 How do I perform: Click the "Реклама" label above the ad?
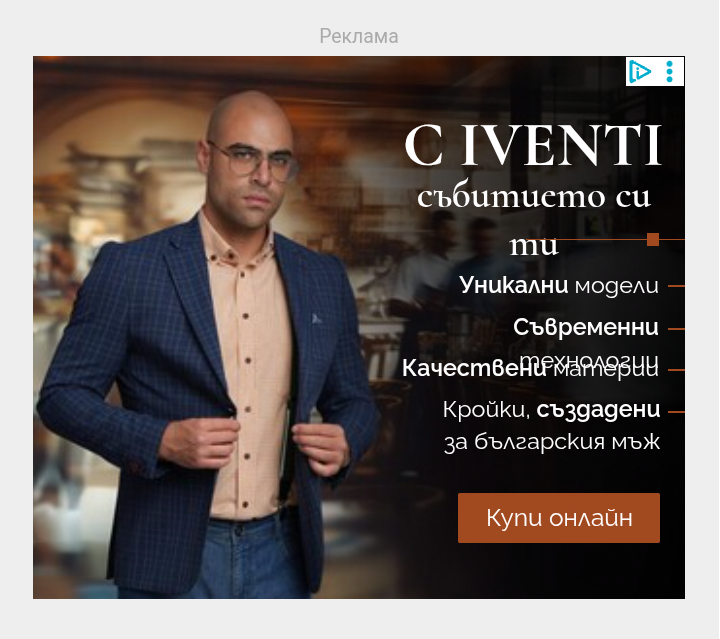pyautogui.click(x=359, y=36)
